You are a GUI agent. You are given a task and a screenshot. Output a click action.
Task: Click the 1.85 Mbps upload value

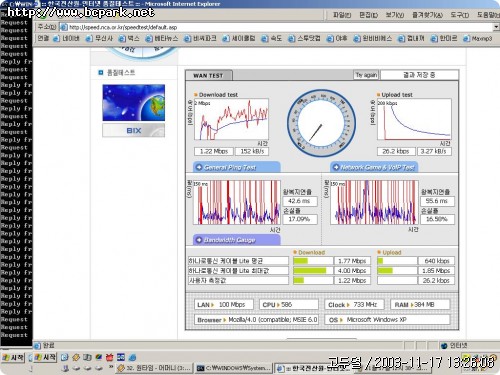point(436,271)
